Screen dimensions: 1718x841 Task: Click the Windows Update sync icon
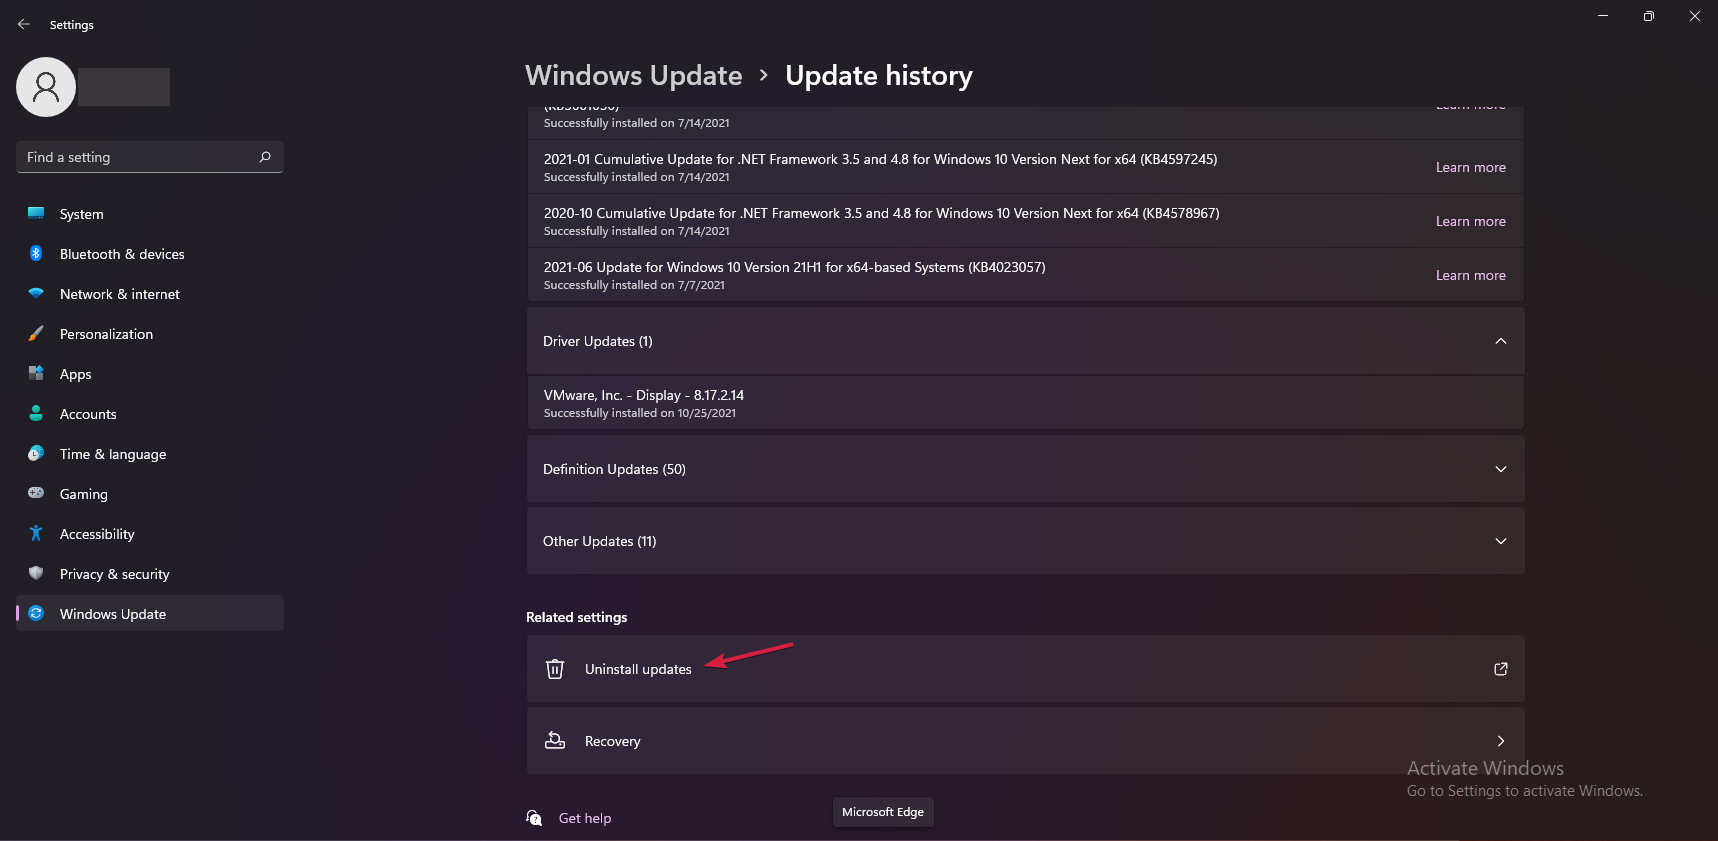[36, 613]
